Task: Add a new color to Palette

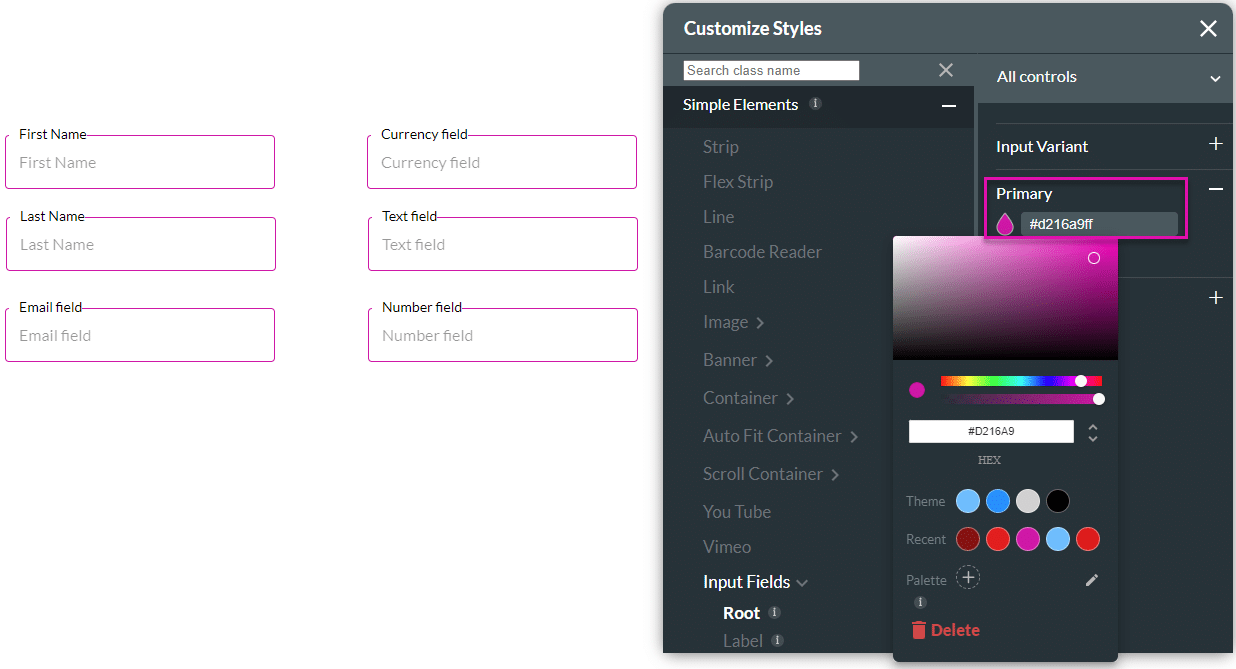Action: pos(968,578)
